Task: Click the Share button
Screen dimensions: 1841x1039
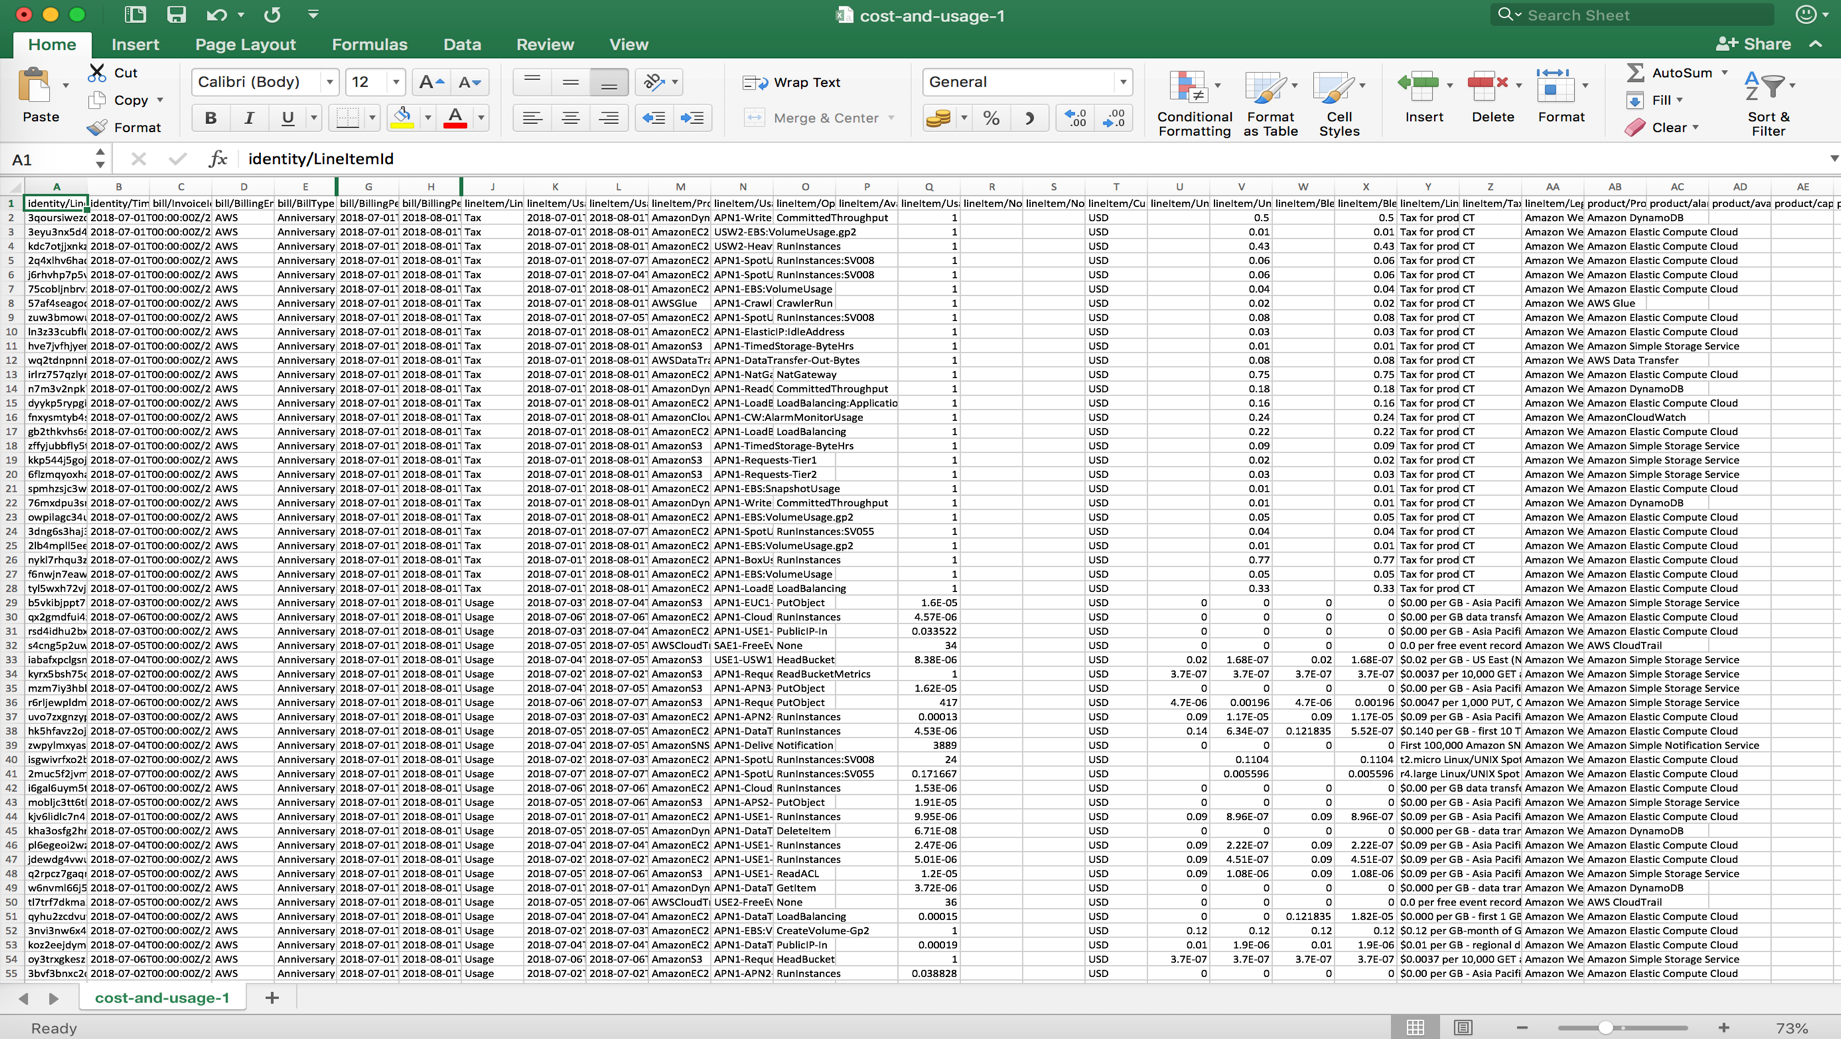Action: (1753, 44)
